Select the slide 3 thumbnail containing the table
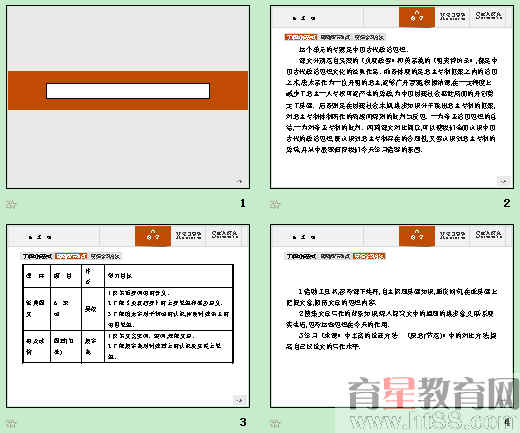 click(128, 316)
